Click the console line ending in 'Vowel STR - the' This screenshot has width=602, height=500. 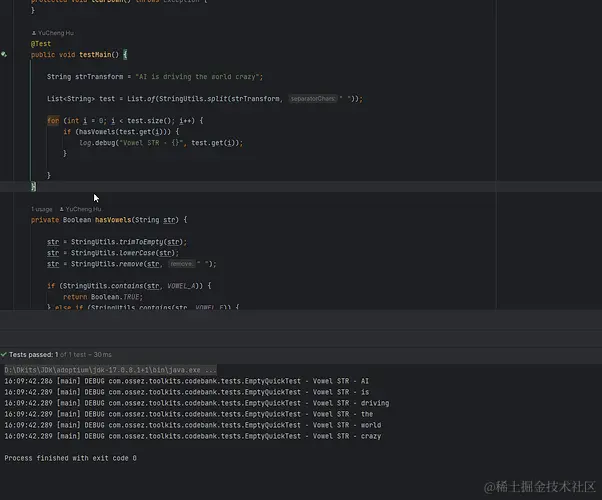click(189, 414)
